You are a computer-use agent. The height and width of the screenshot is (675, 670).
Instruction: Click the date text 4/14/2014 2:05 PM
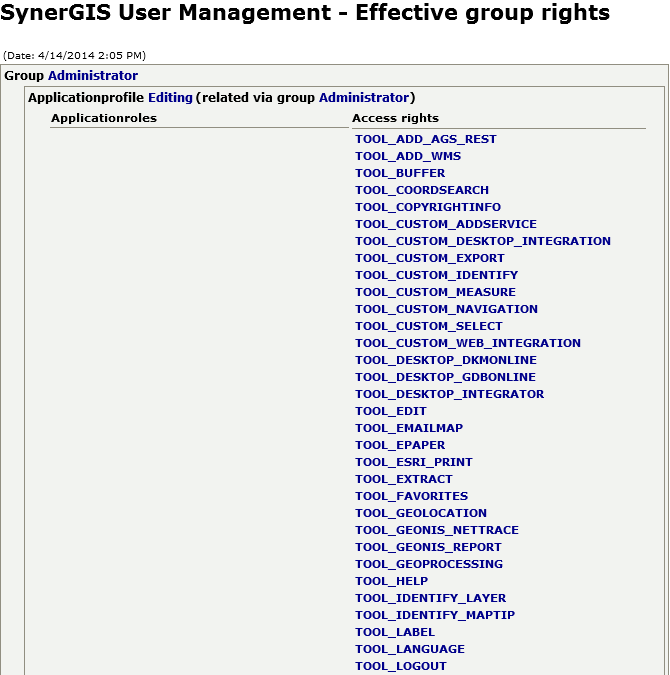[x=90, y=56]
